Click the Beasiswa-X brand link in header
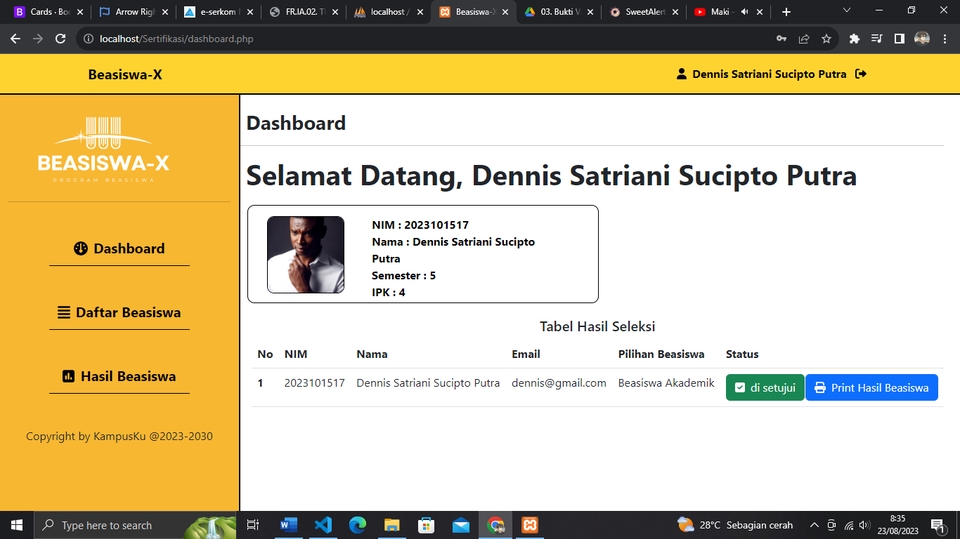The width and height of the screenshot is (960, 539). pyautogui.click(x=125, y=75)
